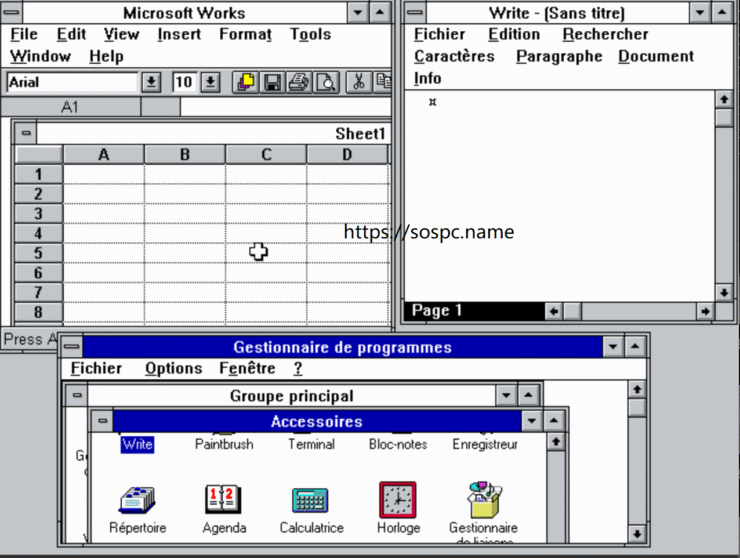740x558 pixels.
Task: Open the Write window control-menu box
Action: (415, 12)
